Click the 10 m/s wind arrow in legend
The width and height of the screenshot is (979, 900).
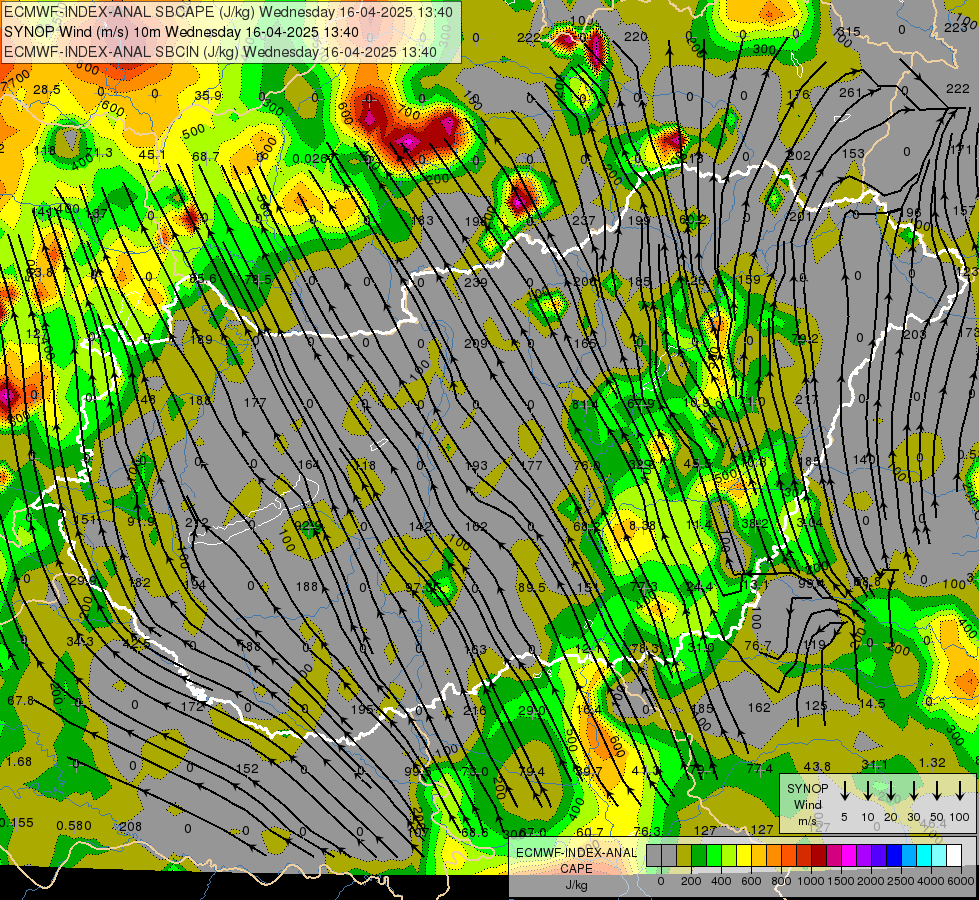867,790
